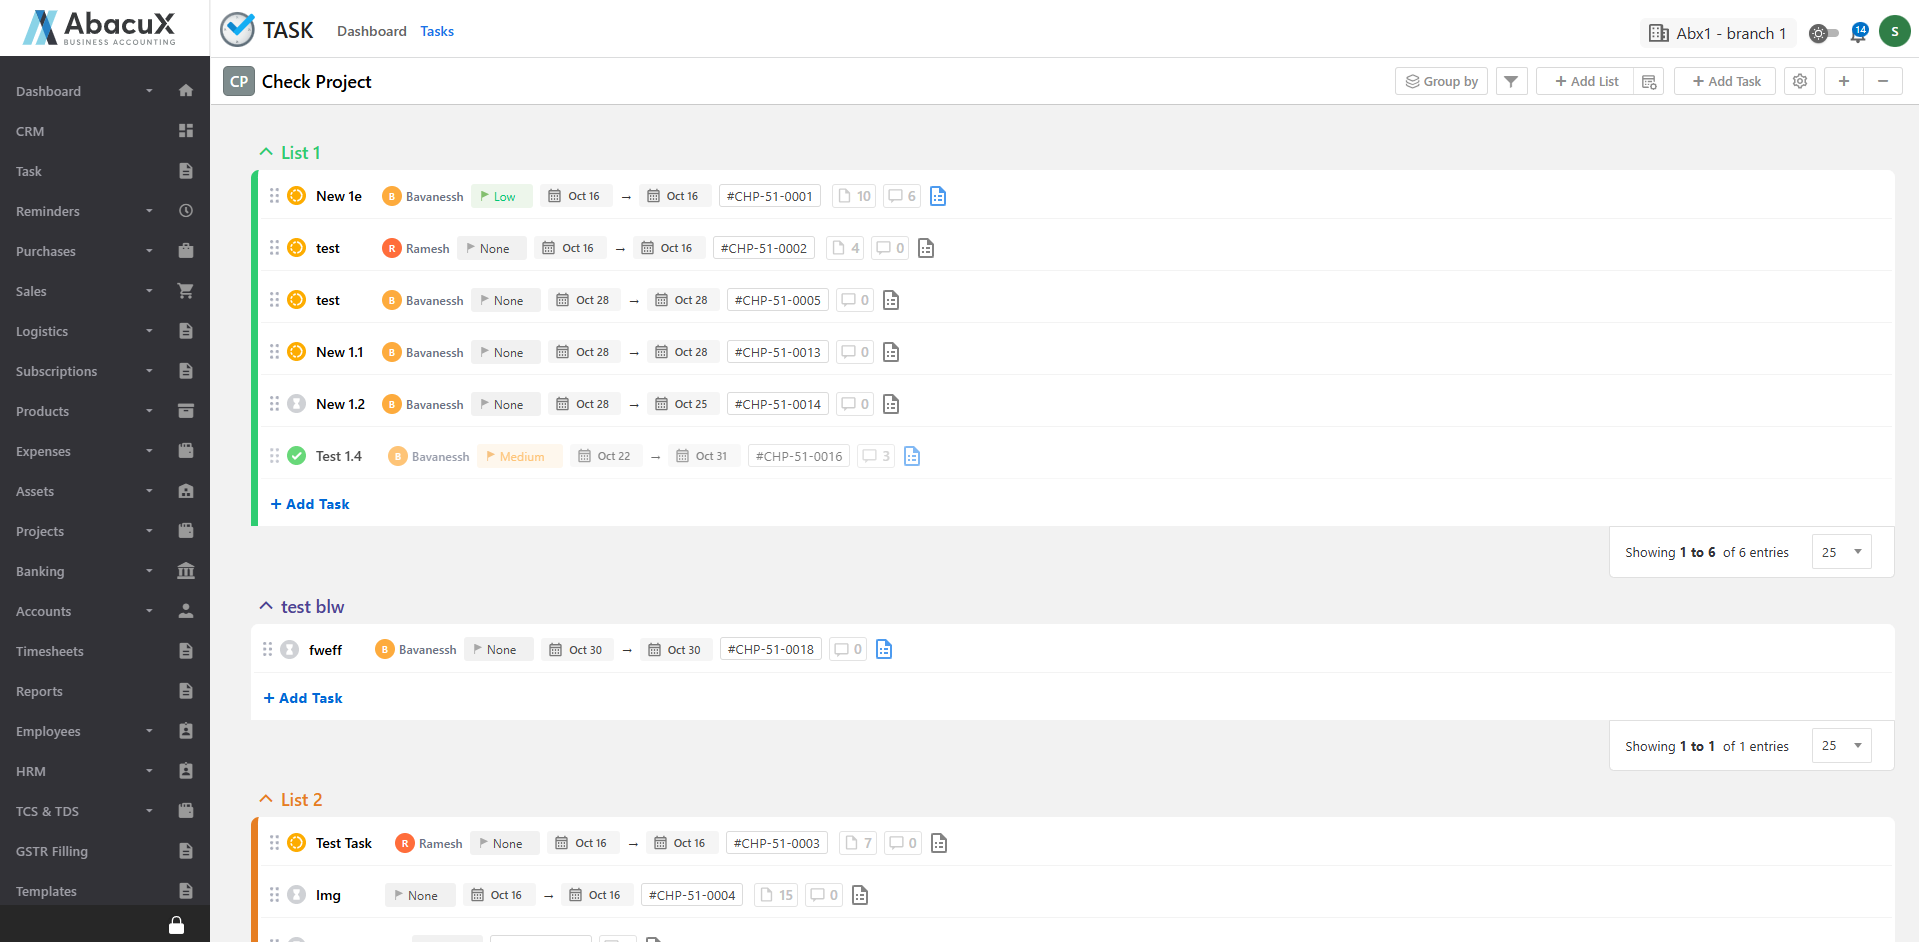
Task: Toggle completed checkmark on Test 1.4
Action: click(x=297, y=456)
